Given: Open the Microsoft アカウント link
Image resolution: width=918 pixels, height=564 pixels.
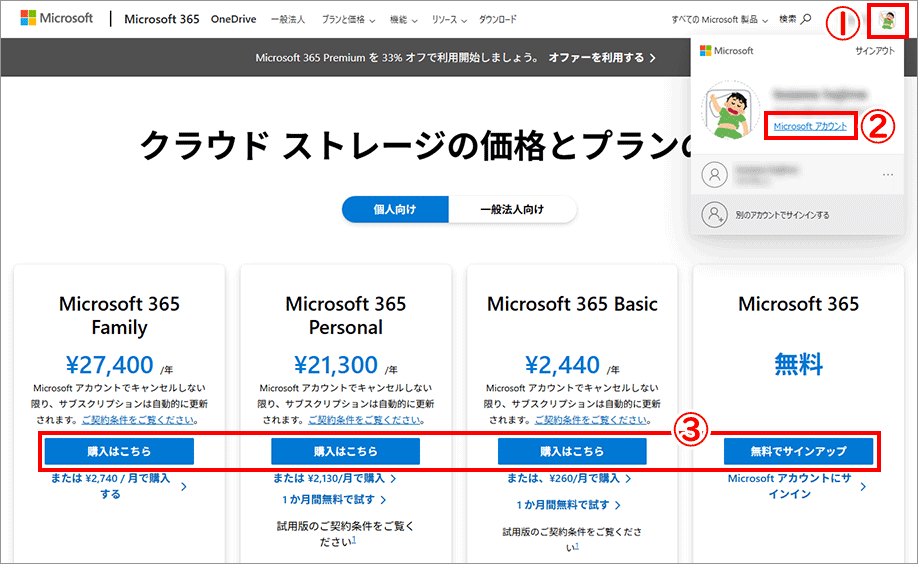Looking at the screenshot, I should pyautogui.click(x=810, y=126).
